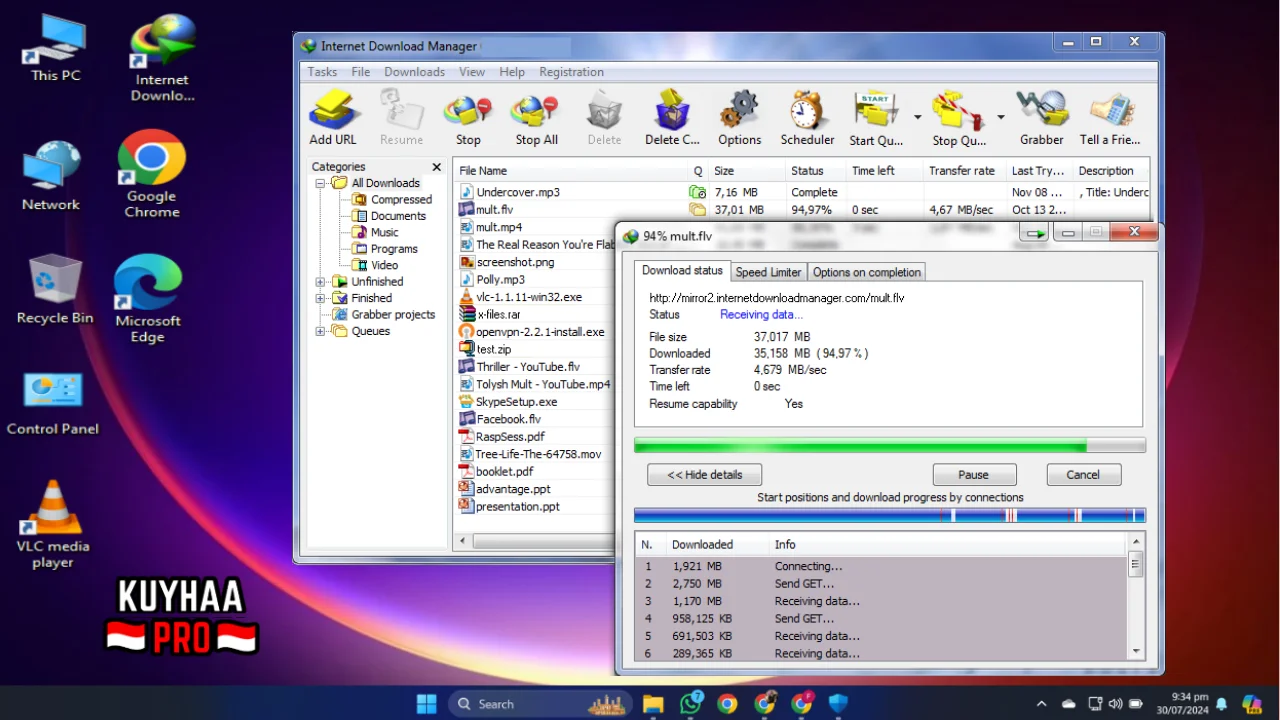Select connection 3 row in list

click(x=881, y=601)
